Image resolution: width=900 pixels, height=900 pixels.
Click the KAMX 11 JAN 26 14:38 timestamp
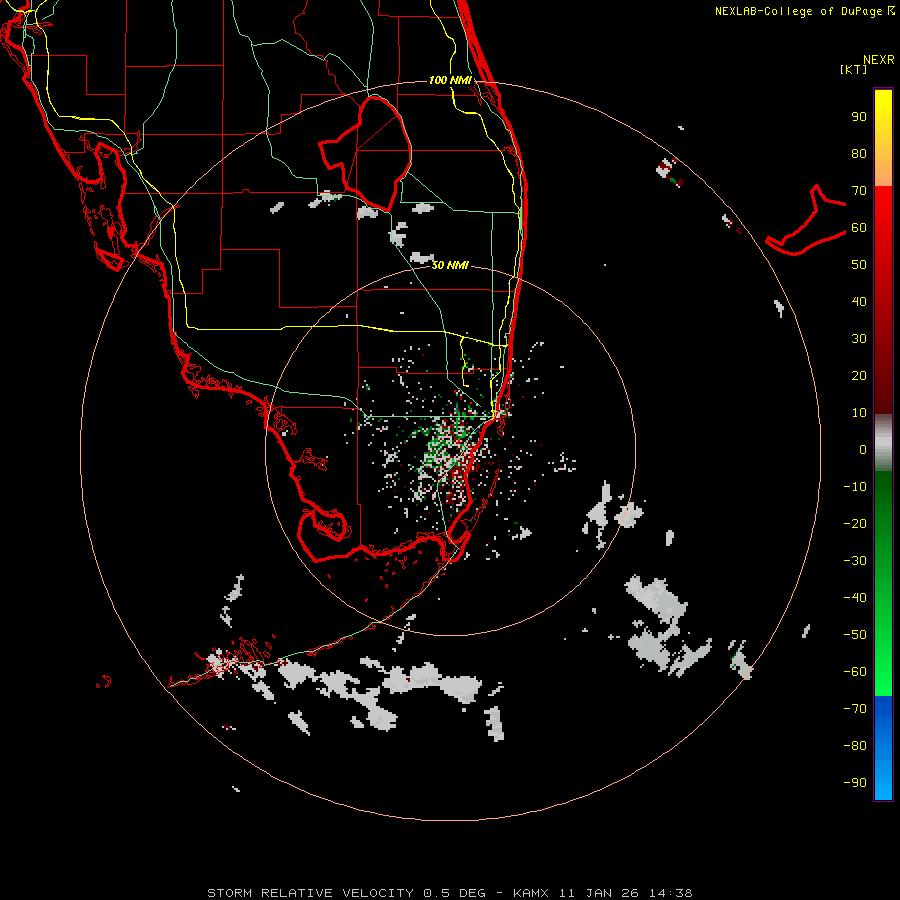pos(603,893)
